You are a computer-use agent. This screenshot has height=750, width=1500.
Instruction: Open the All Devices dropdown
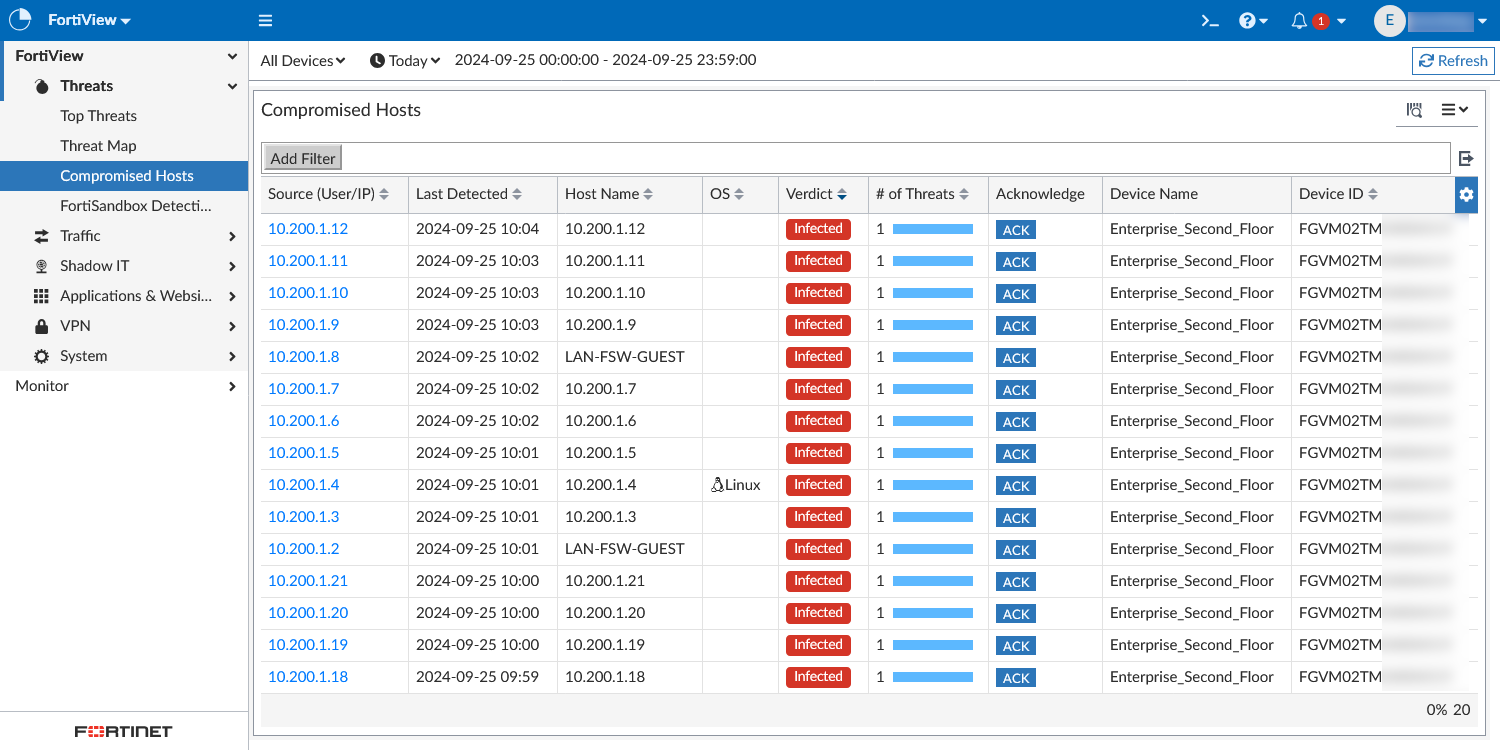(302, 60)
